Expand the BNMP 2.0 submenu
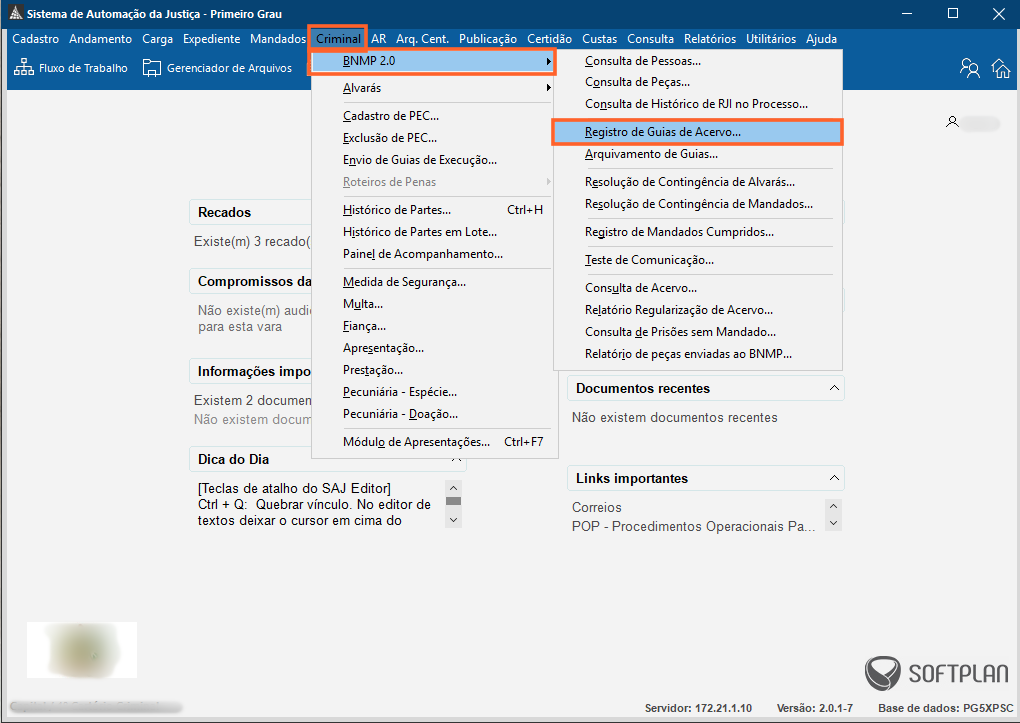1020x723 pixels. tap(433, 61)
